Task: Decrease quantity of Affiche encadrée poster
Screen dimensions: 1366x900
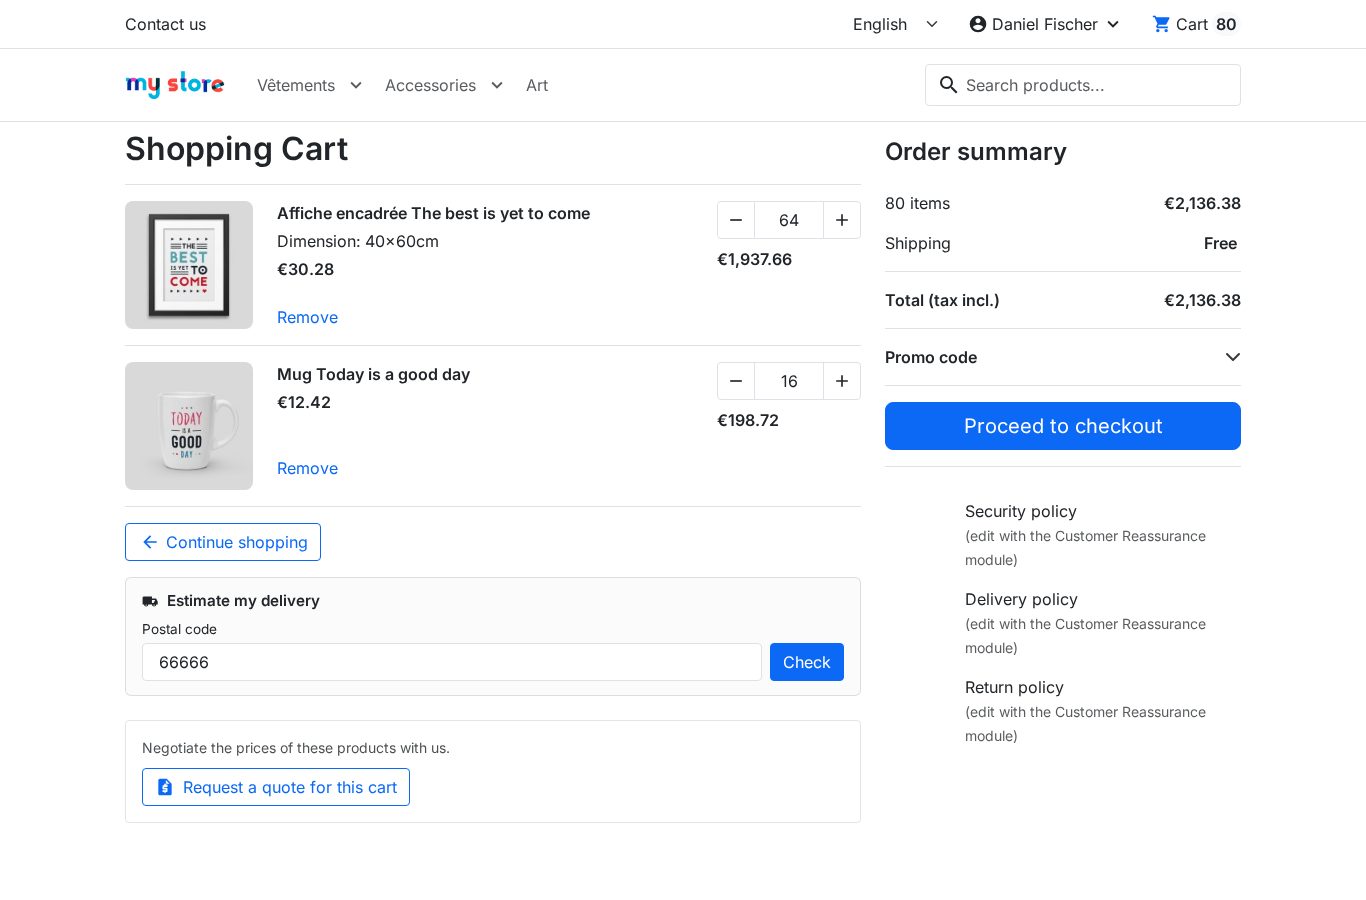Action: (736, 220)
